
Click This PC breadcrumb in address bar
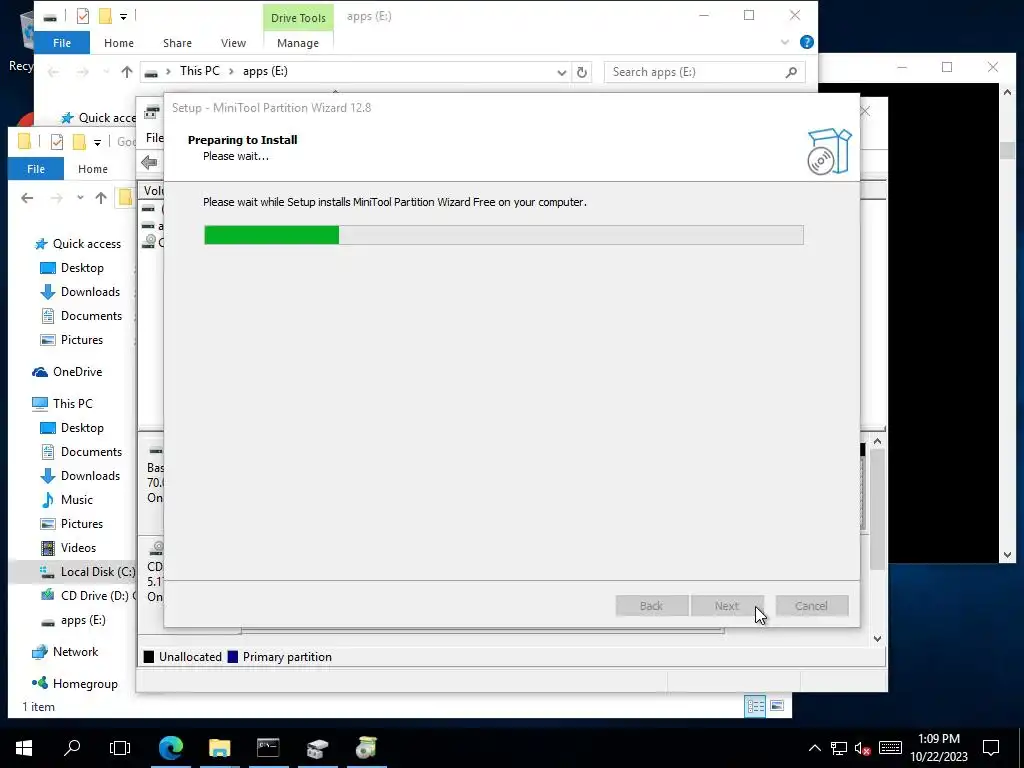tap(200, 71)
